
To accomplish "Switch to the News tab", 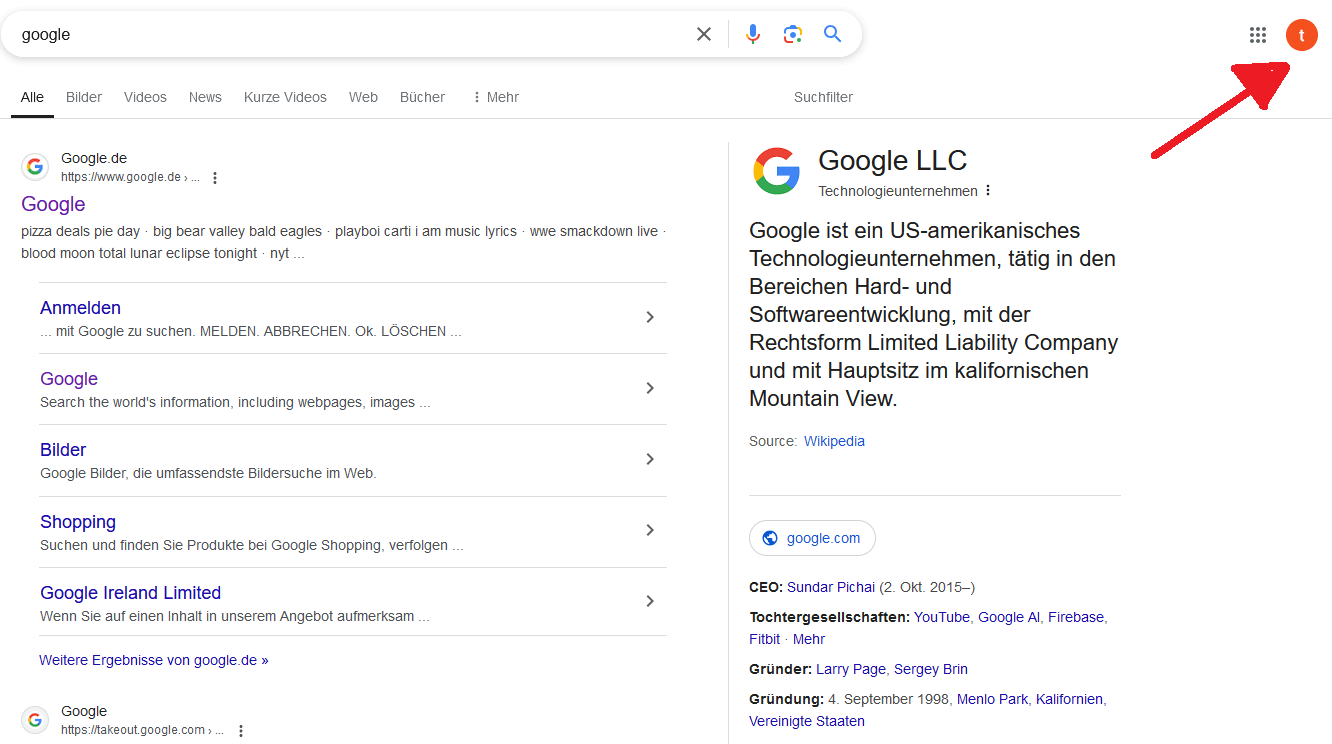I will (205, 97).
